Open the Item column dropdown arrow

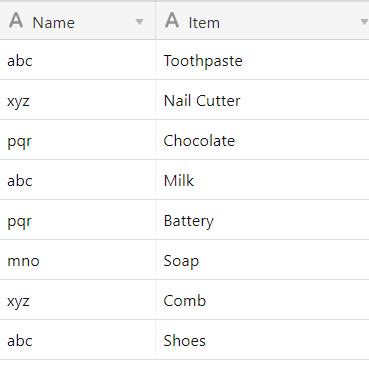click(364, 22)
